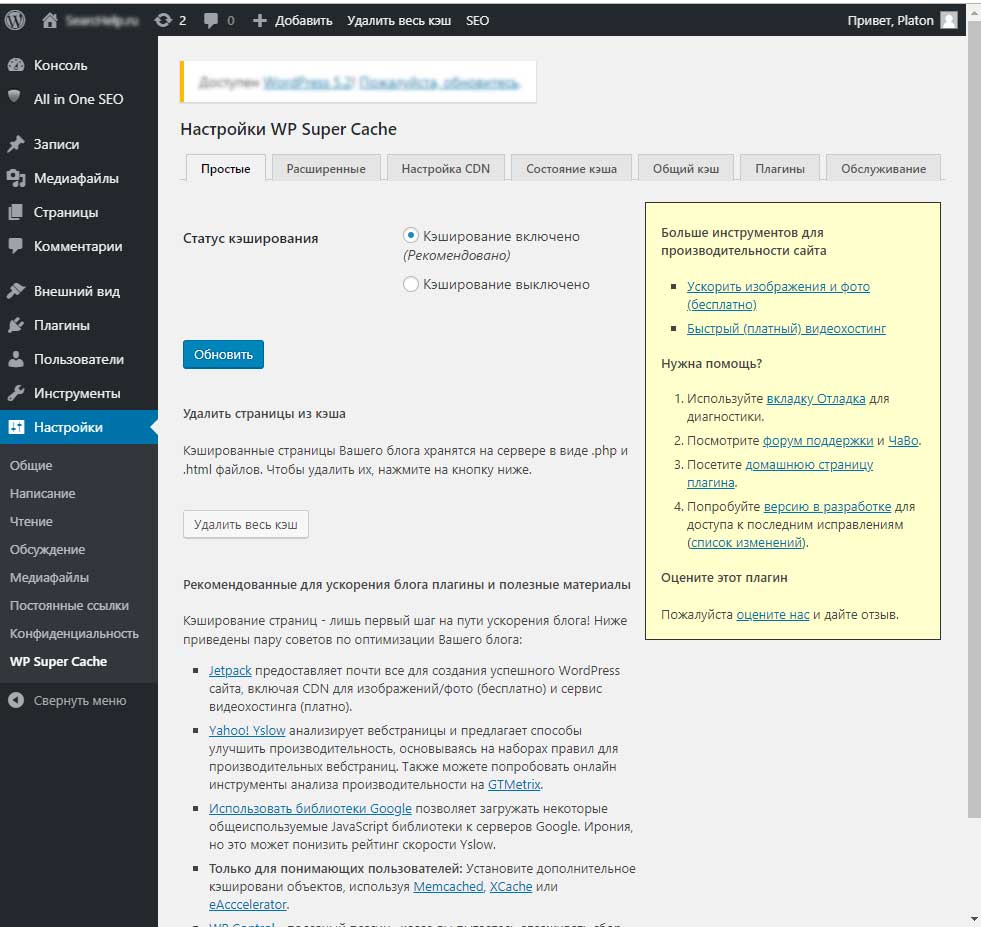Click the оцените нас link
The image size is (981, 927).
coord(773,614)
